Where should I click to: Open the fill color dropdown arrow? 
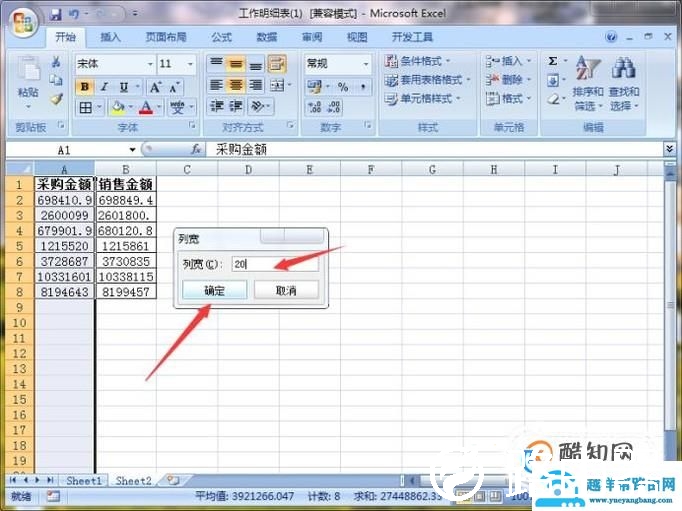coord(131,107)
